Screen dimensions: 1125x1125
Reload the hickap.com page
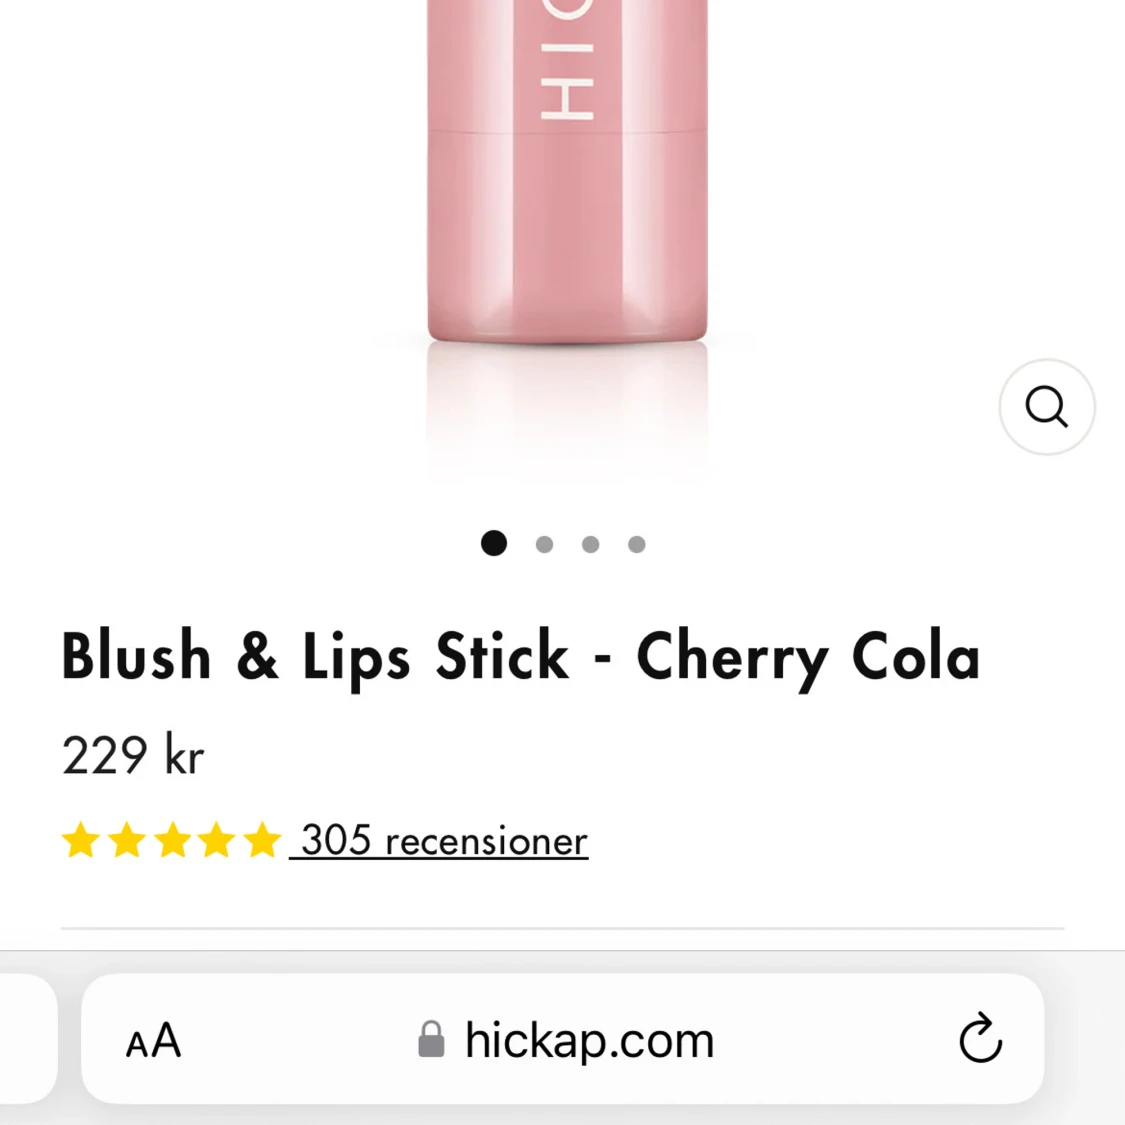(x=980, y=1038)
